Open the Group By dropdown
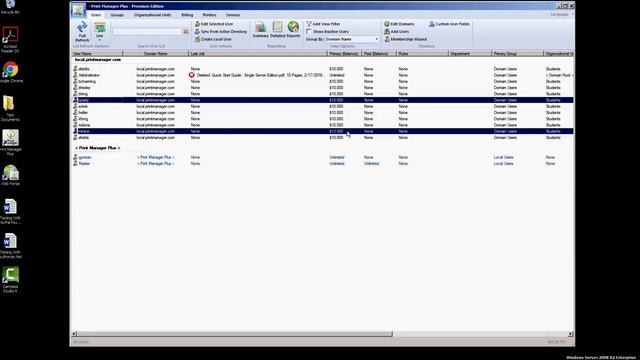This screenshot has width=640, height=360. point(352,39)
